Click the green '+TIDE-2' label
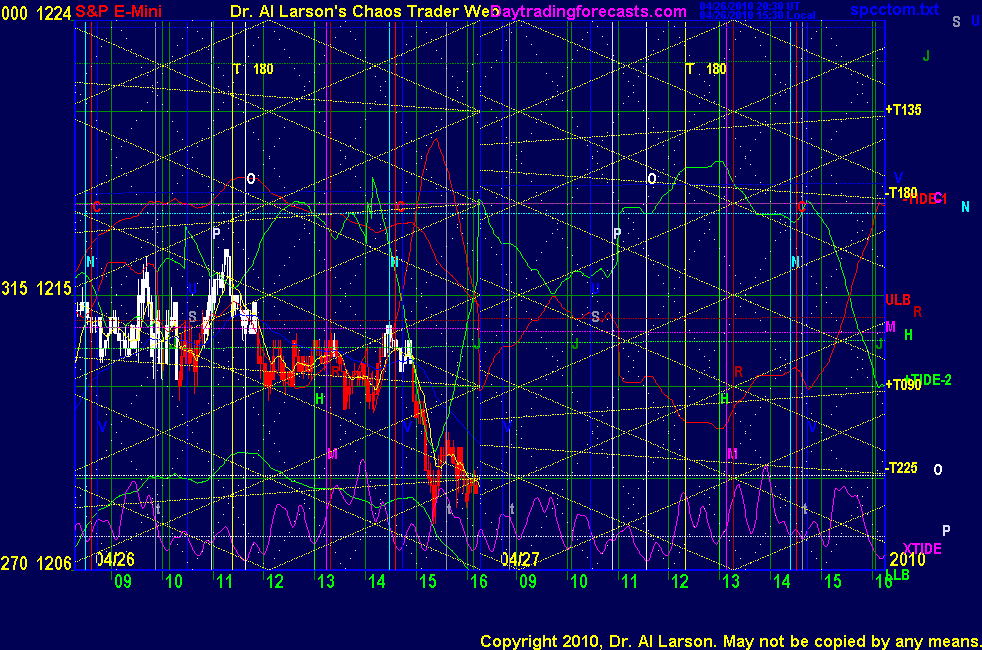Viewport: 982px width, 650px height. [x=929, y=379]
